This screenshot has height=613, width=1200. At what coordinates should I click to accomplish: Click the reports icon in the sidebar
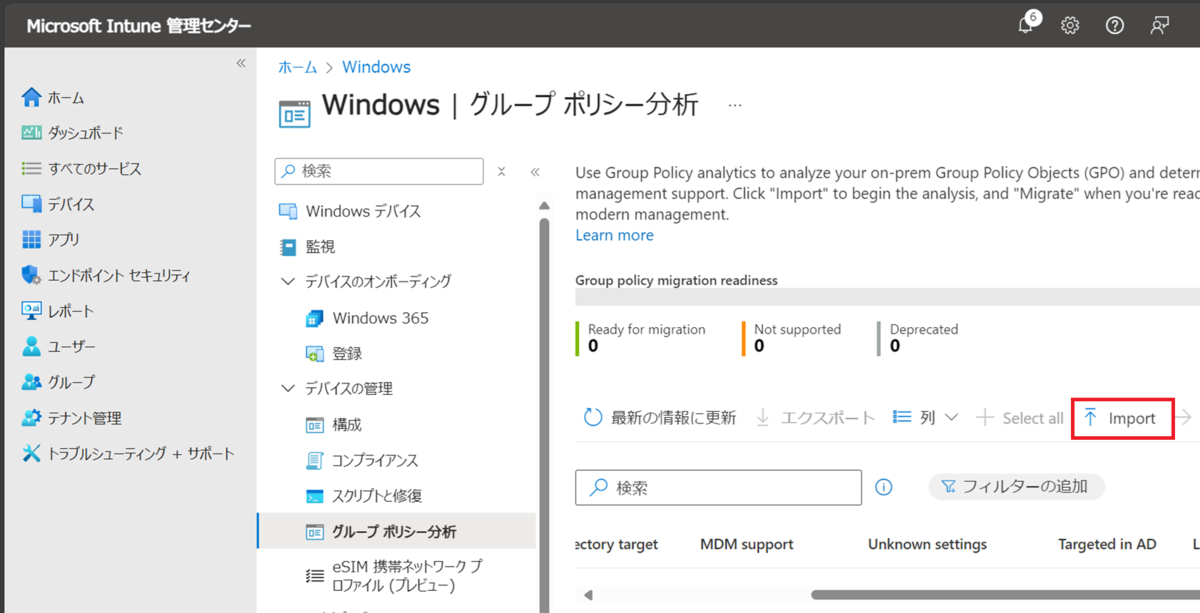click(x=32, y=311)
